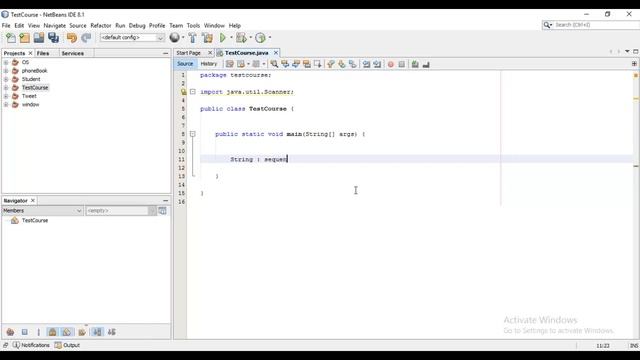Close the TestCourse.java tab
This screenshot has width=640, height=360.
click(276, 53)
